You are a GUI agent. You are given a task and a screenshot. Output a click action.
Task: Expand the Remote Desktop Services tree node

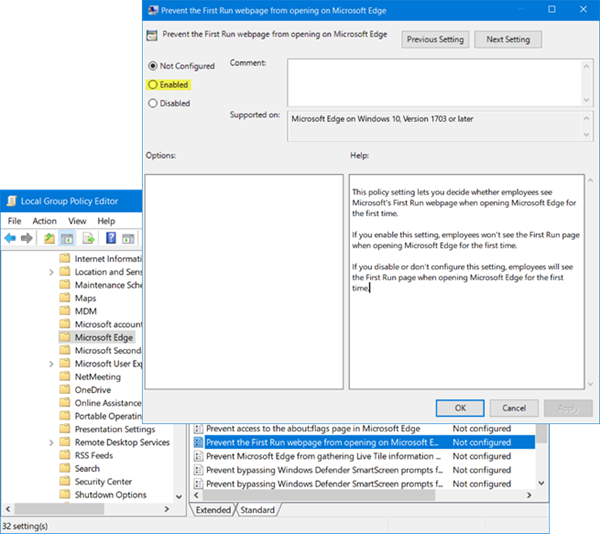coord(51,443)
